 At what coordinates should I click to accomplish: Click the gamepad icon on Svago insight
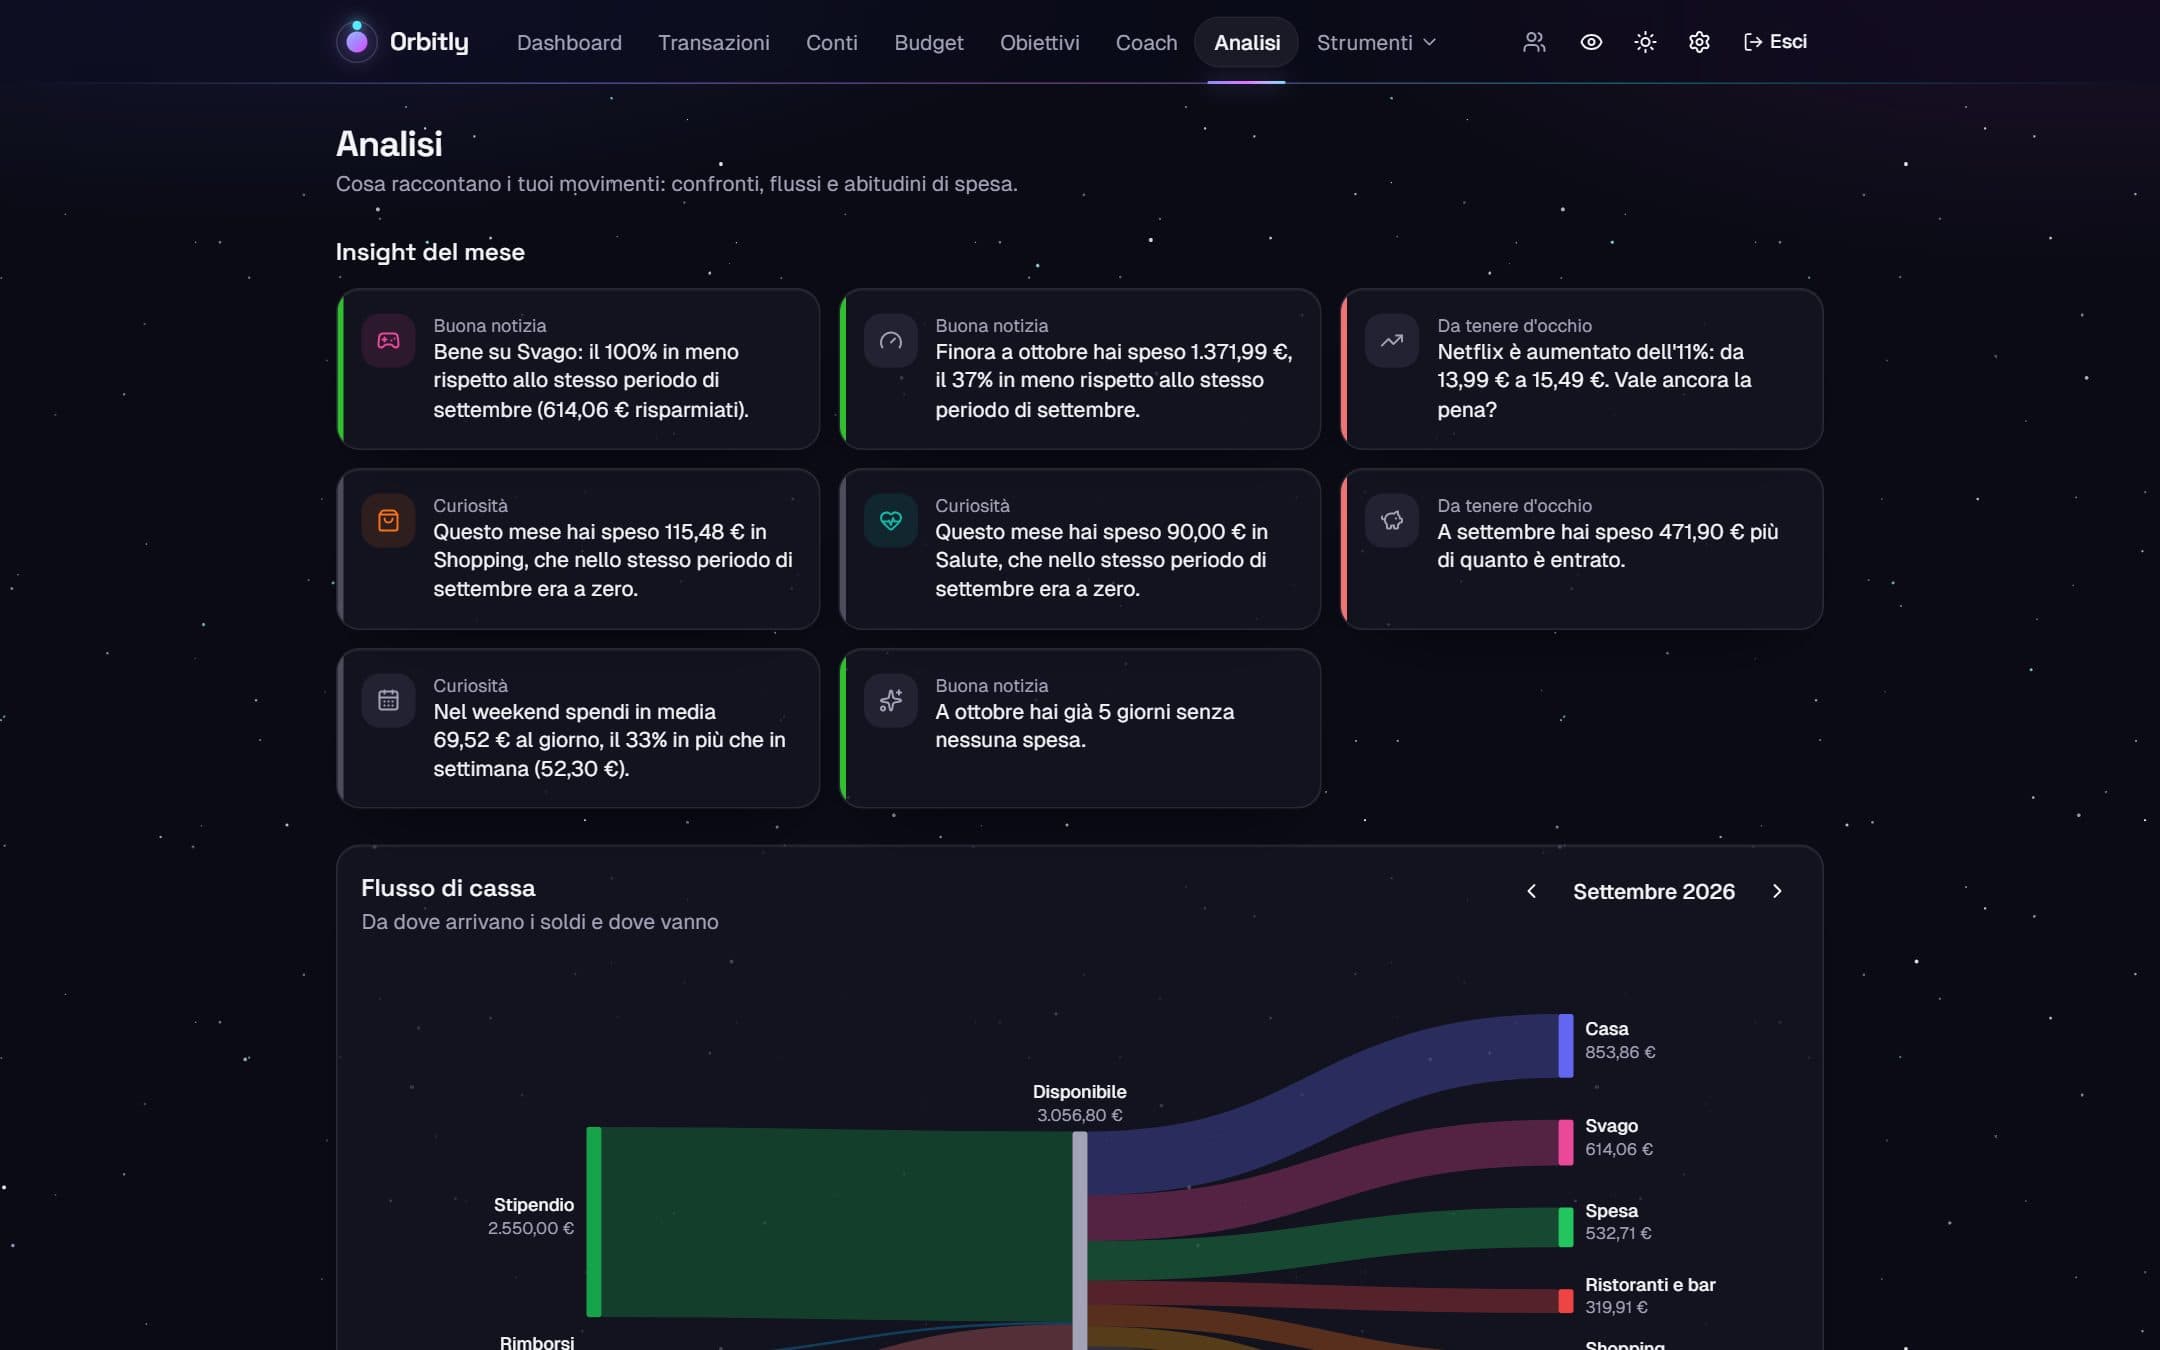tap(388, 341)
